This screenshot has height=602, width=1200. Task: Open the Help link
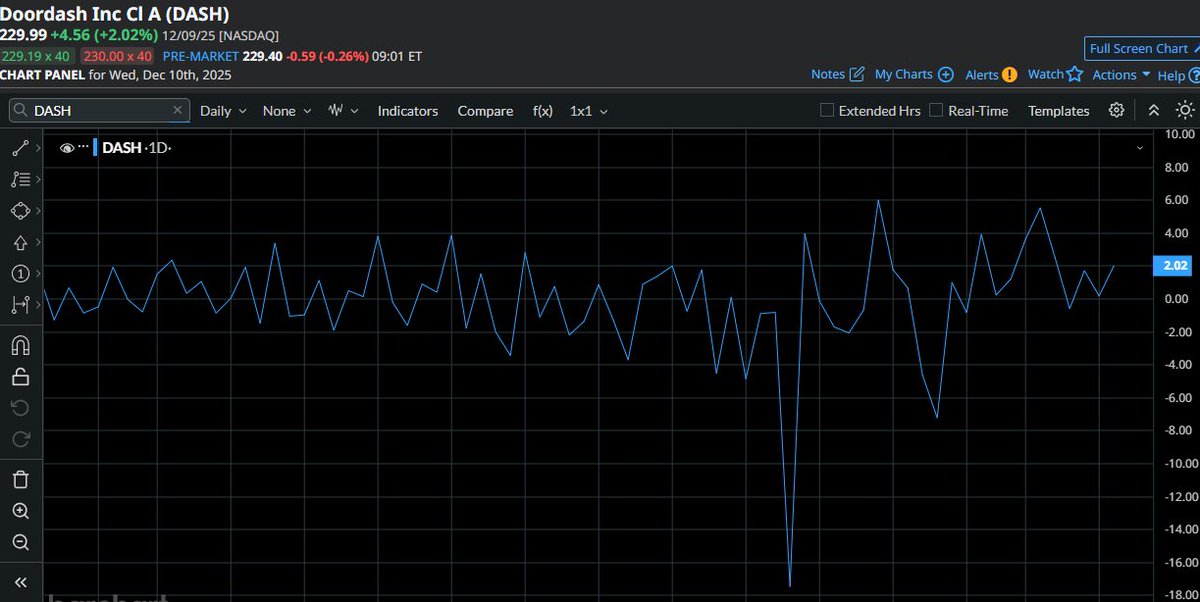1171,75
